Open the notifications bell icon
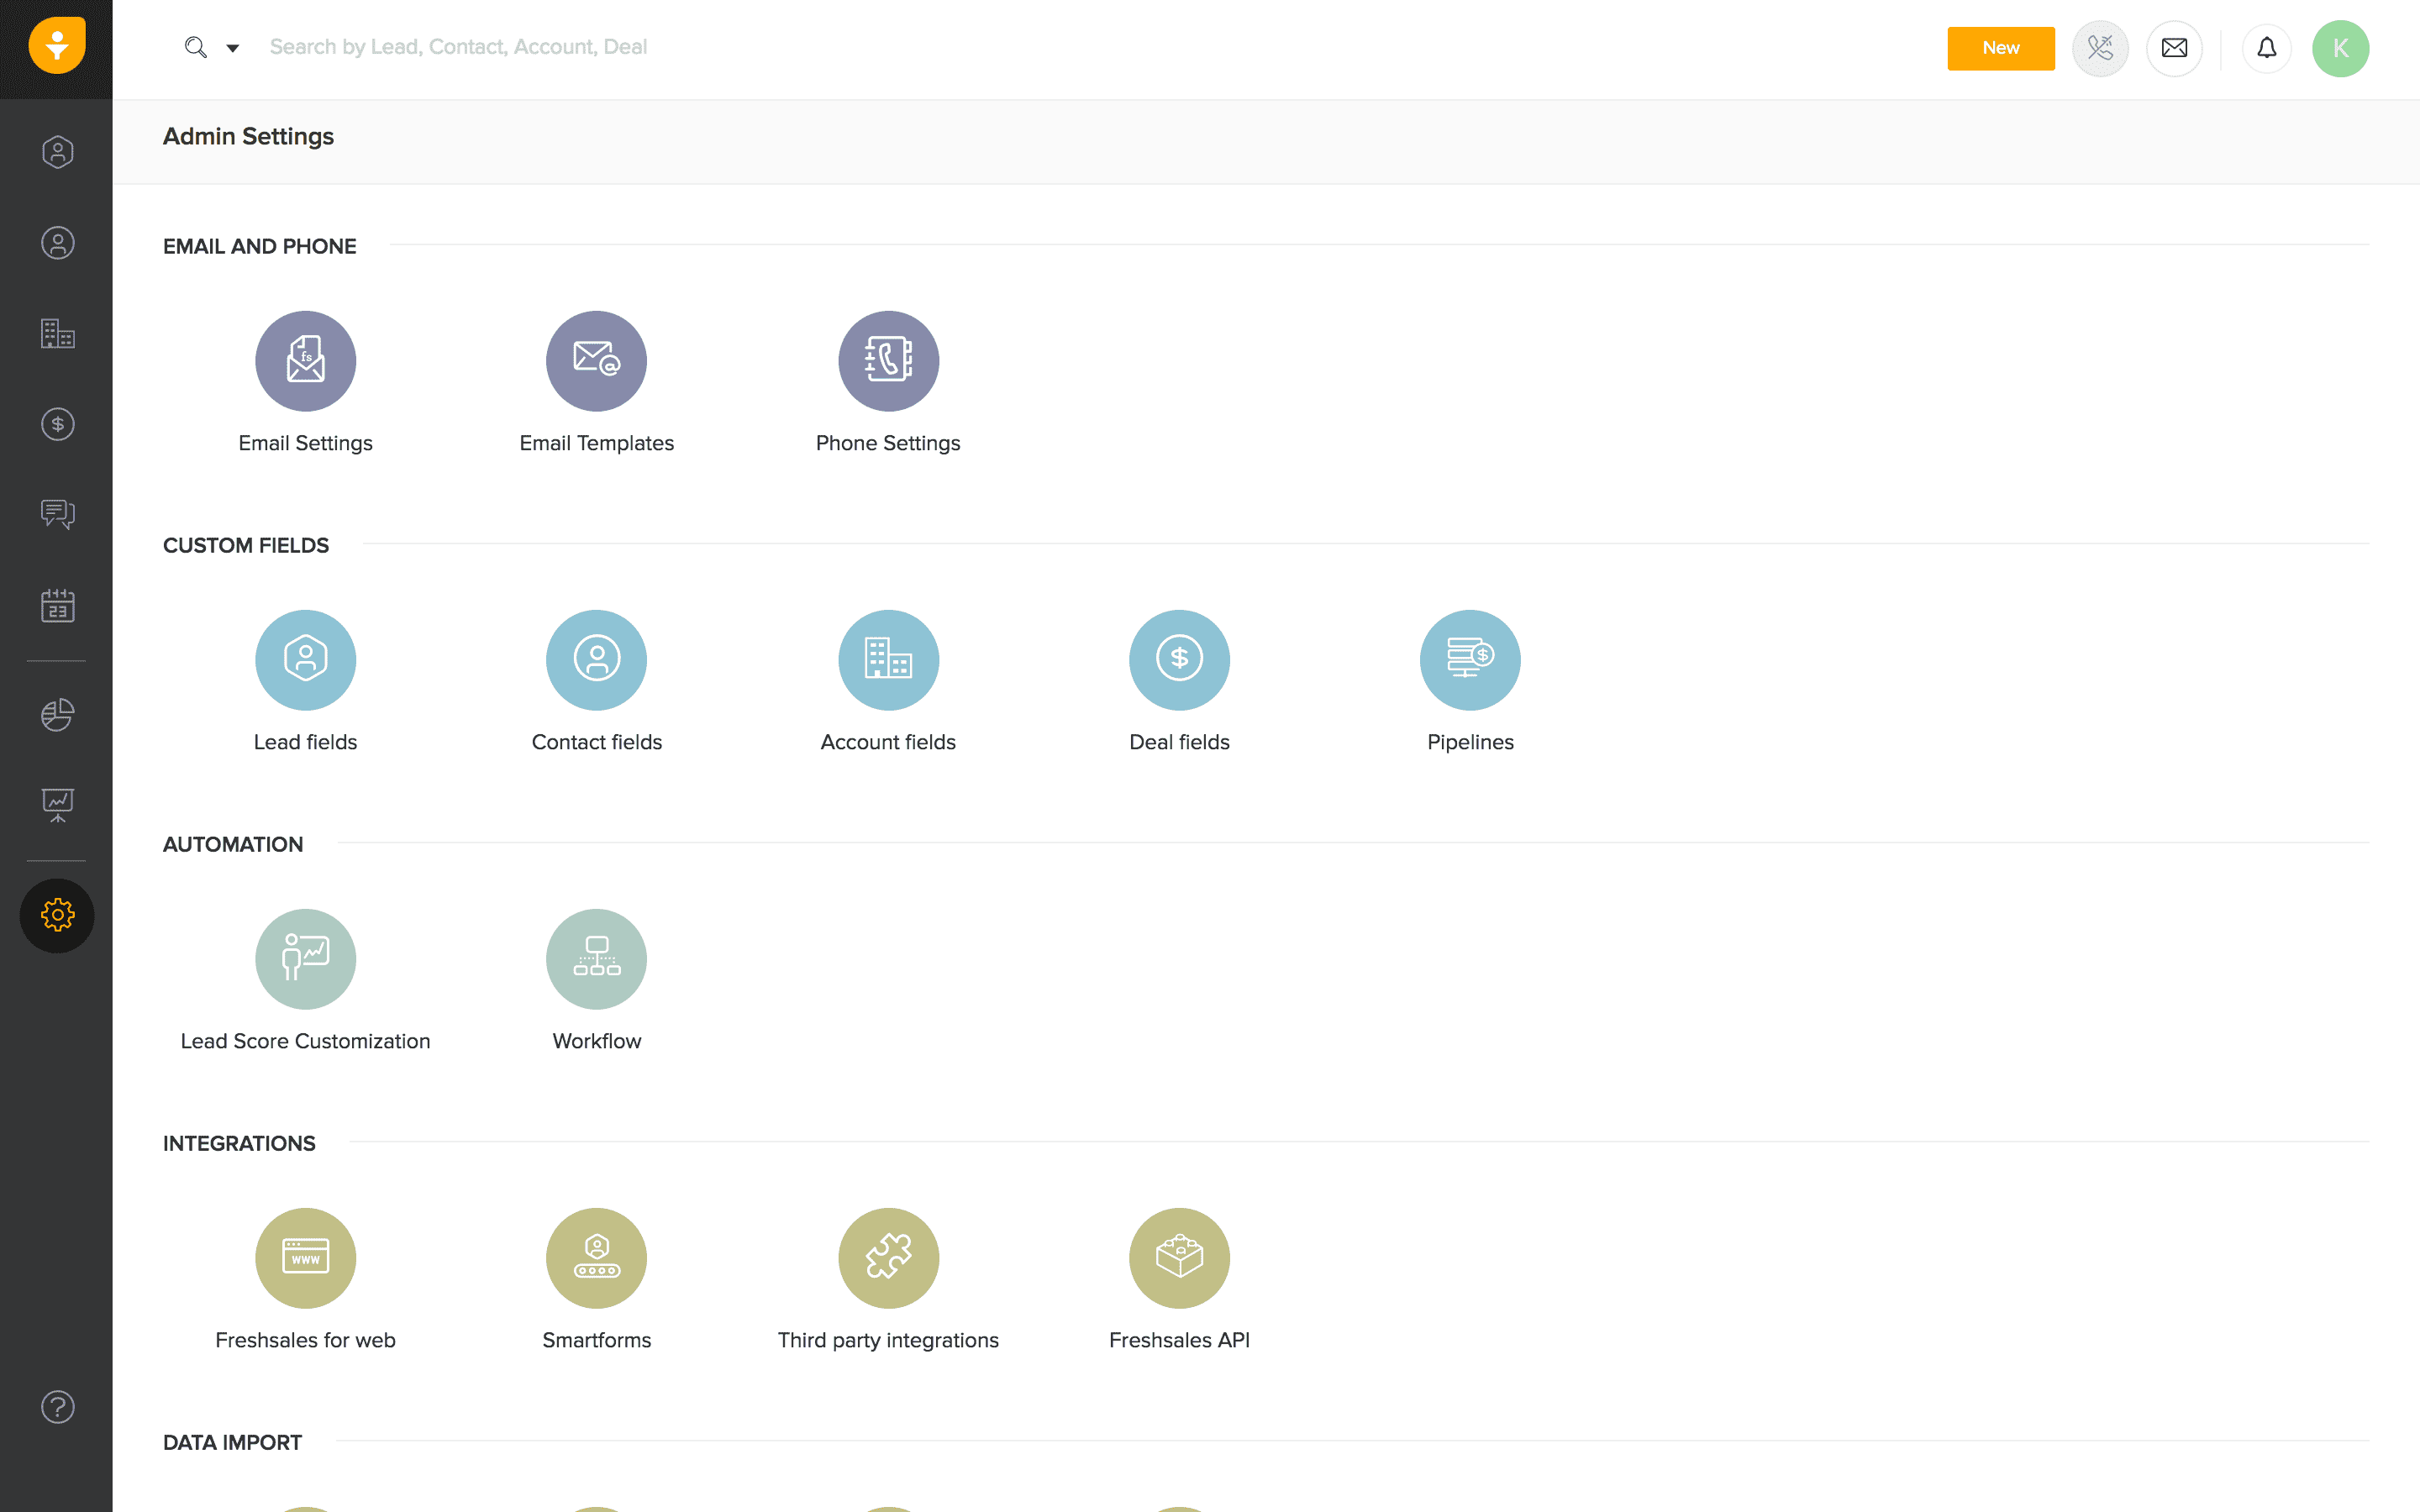Viewport: 2420px width, 1512px height. (2266, 48)
